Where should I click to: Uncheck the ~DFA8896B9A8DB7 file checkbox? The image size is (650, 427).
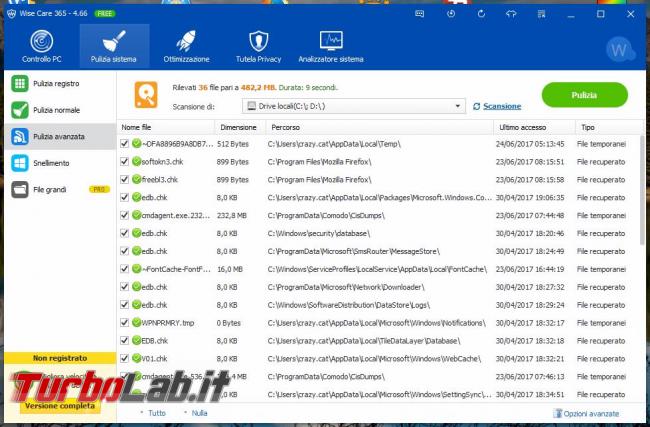124,143
